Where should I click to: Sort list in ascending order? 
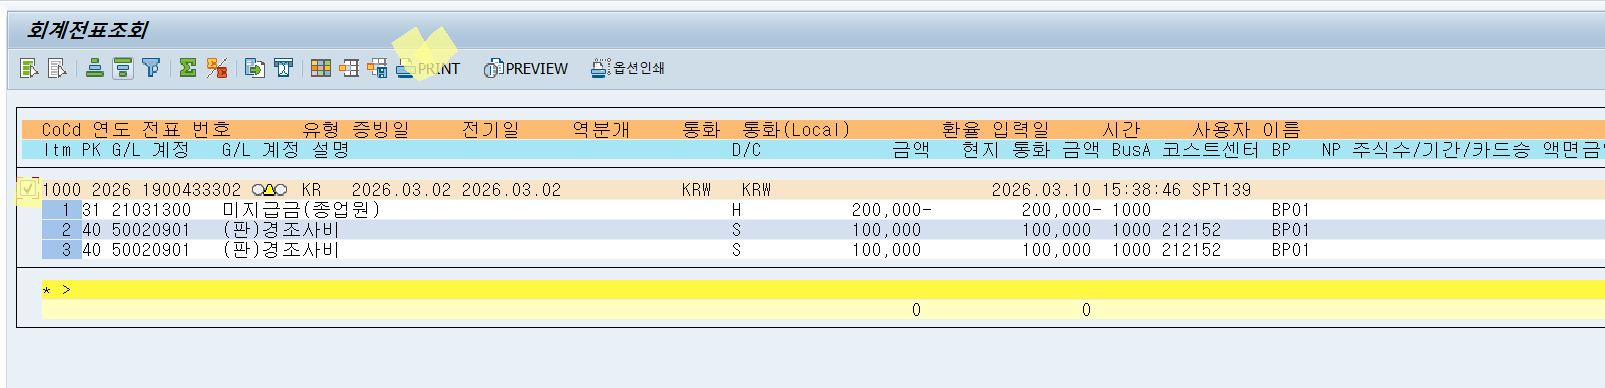click(95, 68)
